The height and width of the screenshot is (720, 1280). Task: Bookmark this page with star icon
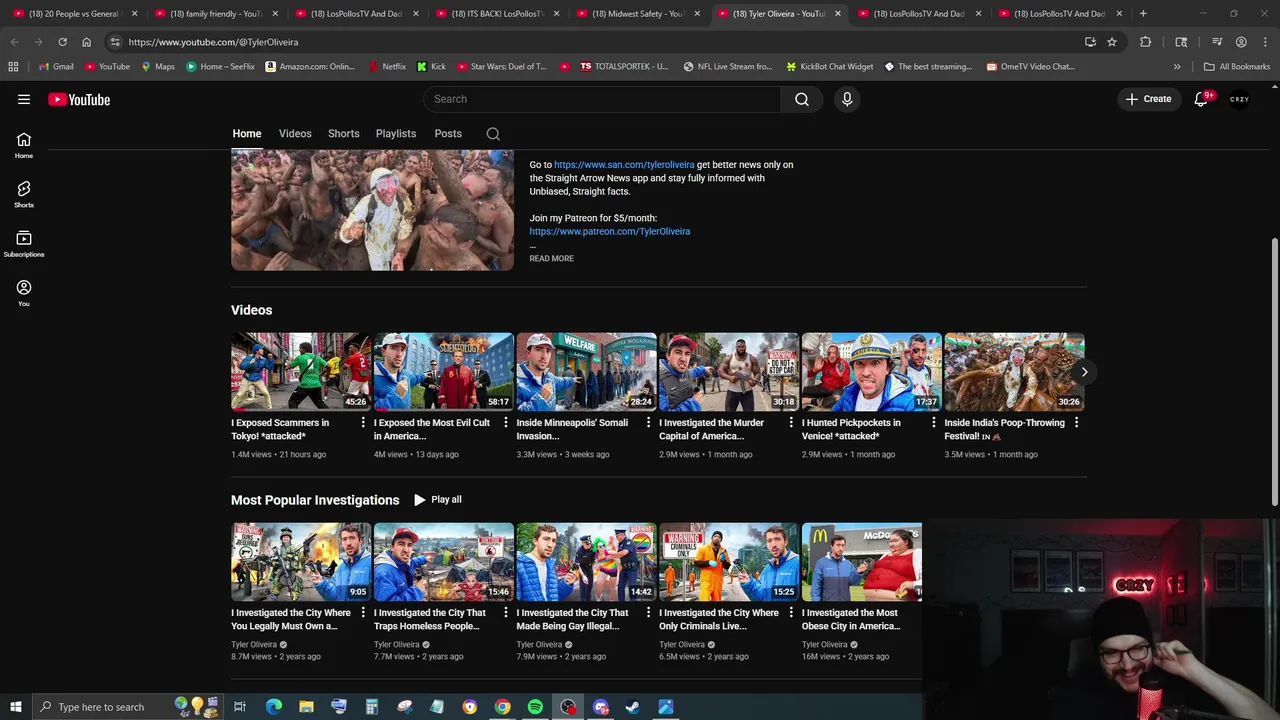point(1111,42)
